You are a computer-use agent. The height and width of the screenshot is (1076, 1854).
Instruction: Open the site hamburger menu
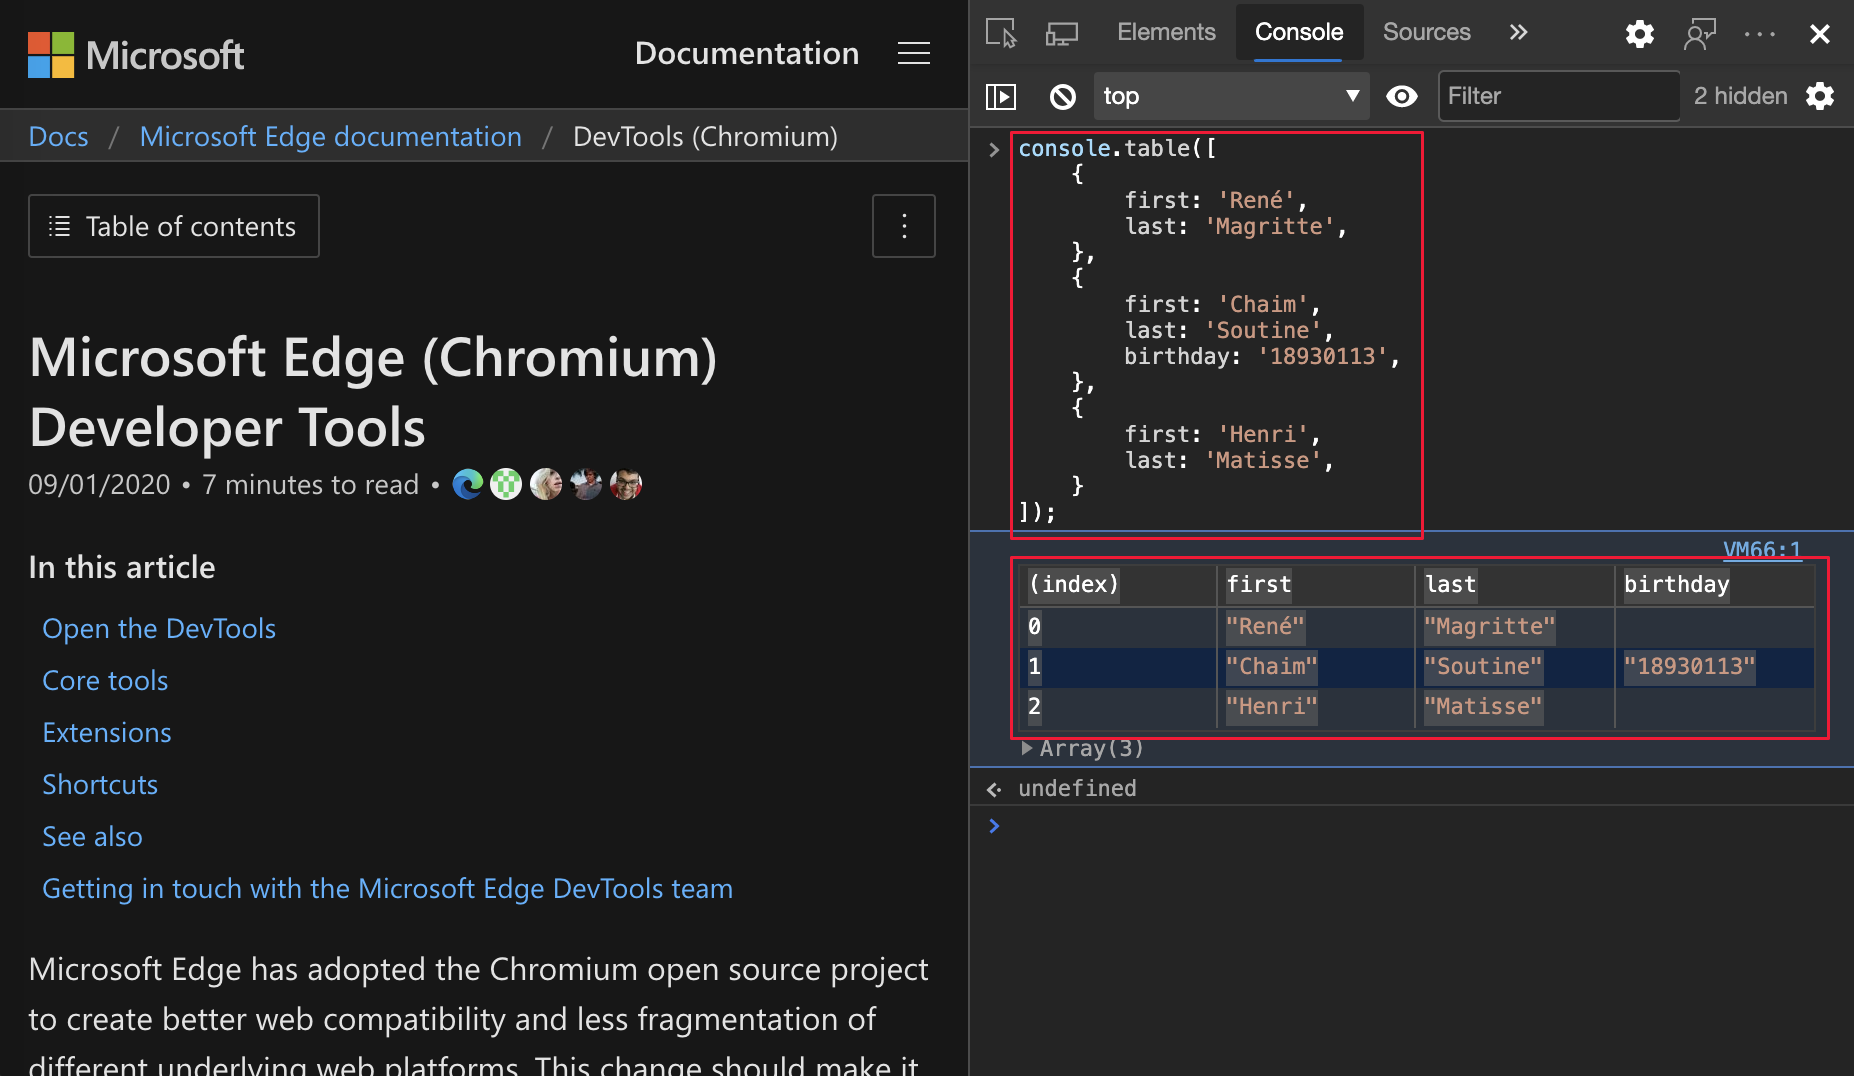click(x=913, y=53)
